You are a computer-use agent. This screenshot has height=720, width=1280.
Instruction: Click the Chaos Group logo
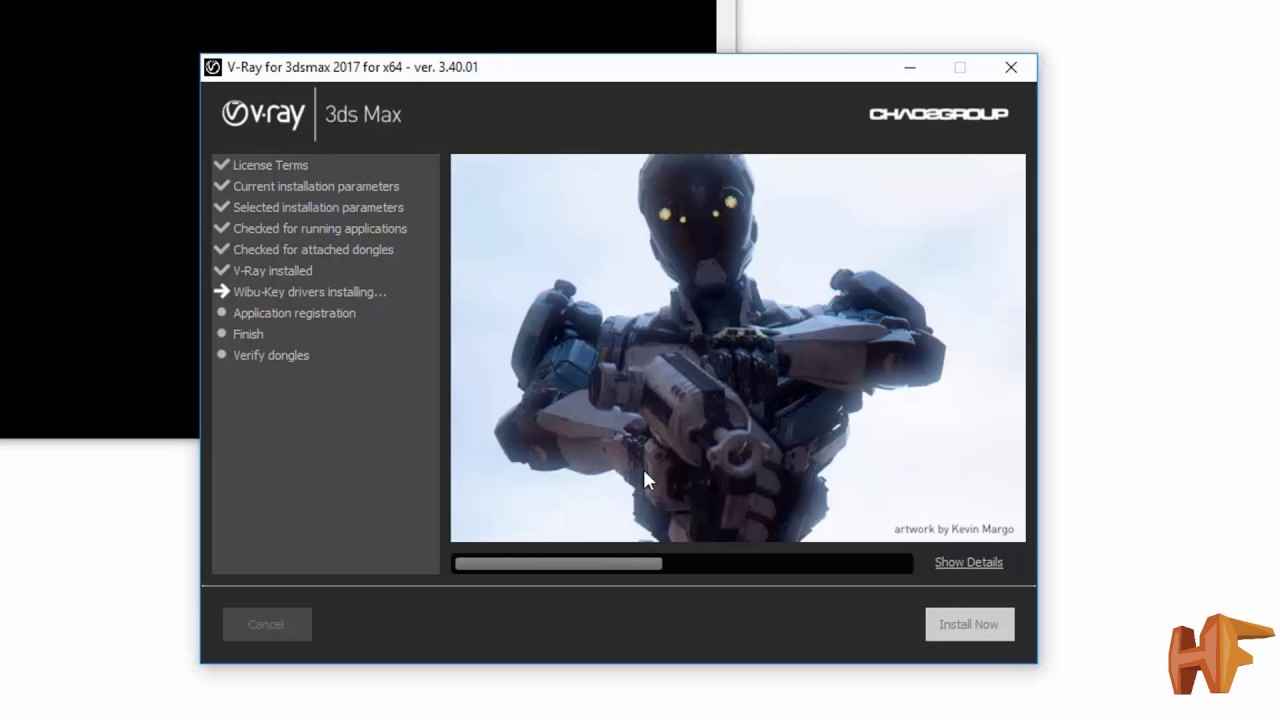[x=938, y=114]
